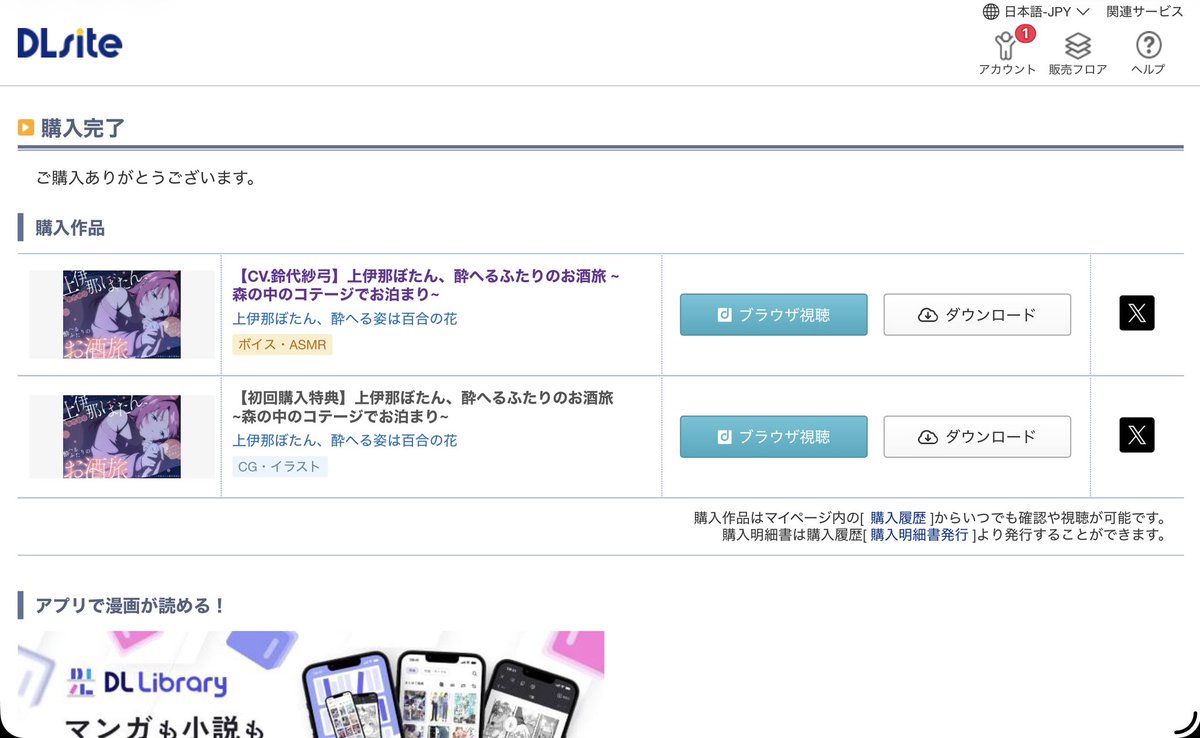Open circle link under the CV.鈴代紗弓 title

pos(345,319)
